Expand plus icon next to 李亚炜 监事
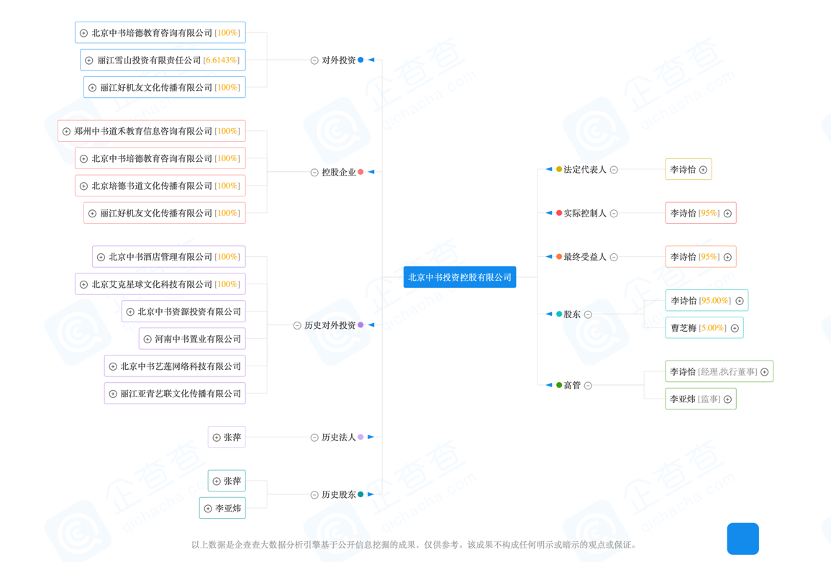Viewport: 832px width, 562px height. click(727, 399)
